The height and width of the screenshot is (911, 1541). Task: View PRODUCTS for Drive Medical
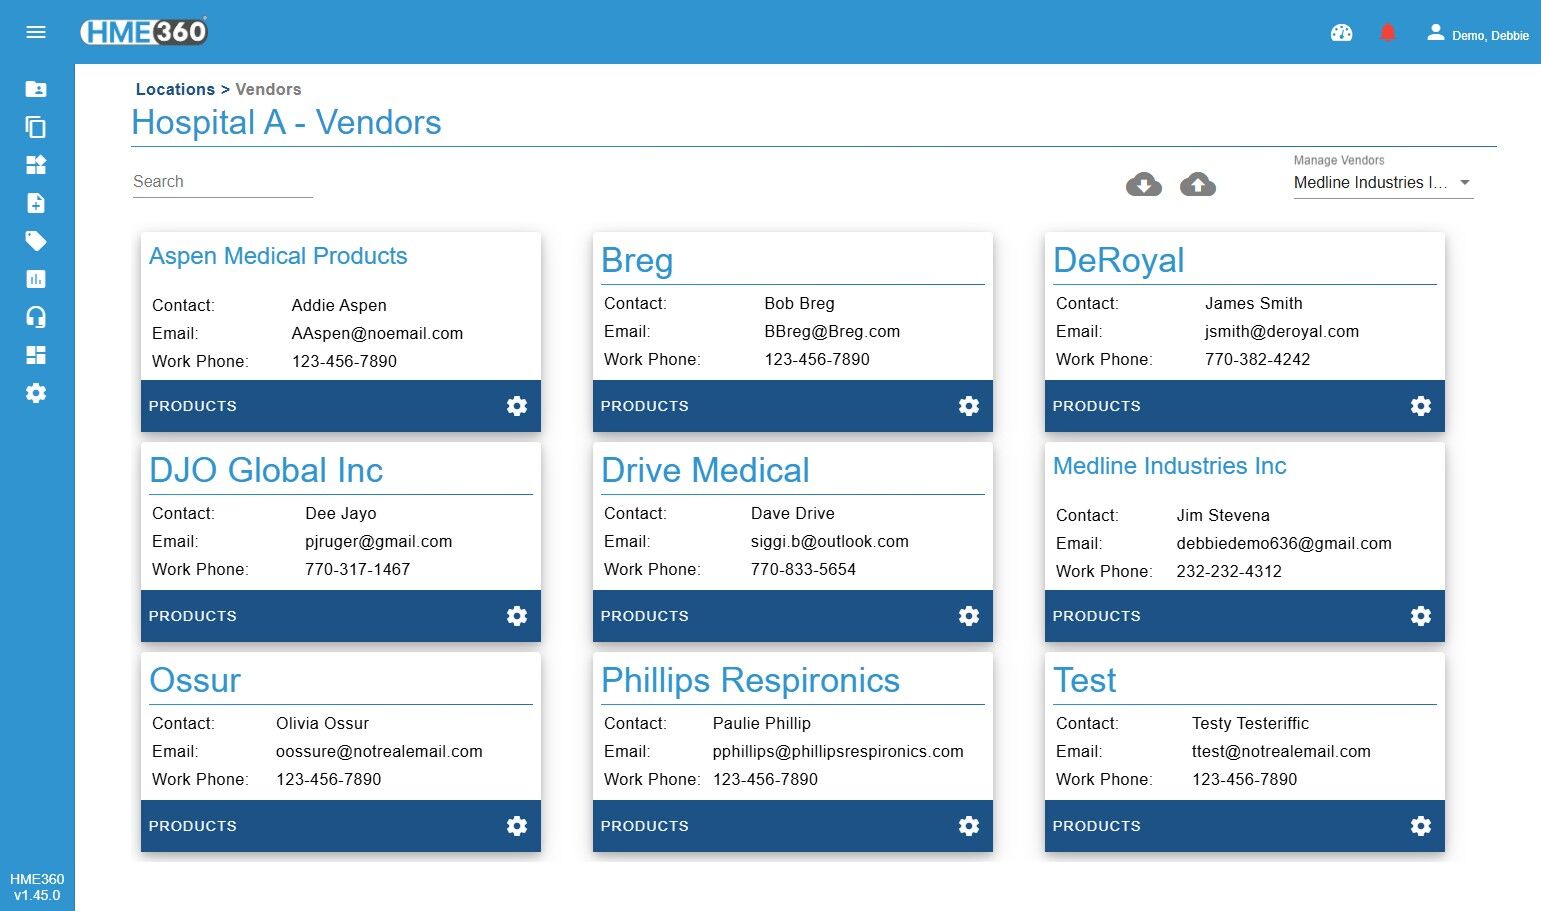645,616
